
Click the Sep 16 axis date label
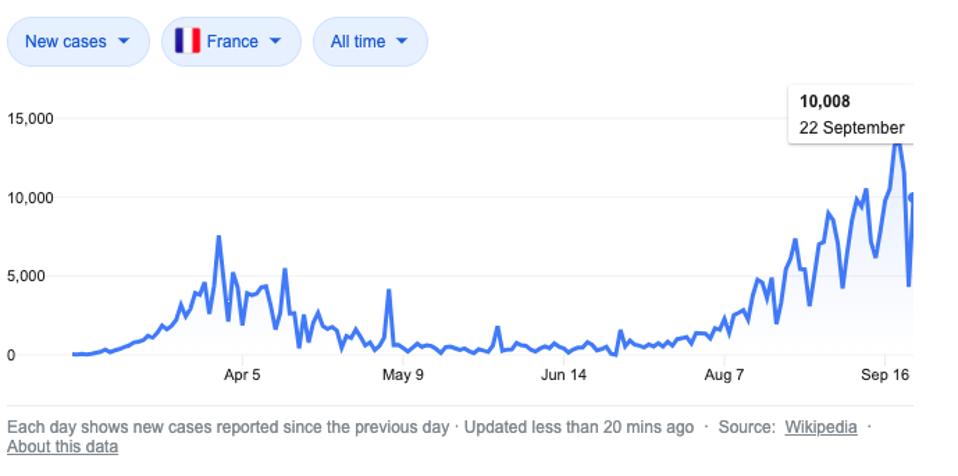[x=885, y=375]
